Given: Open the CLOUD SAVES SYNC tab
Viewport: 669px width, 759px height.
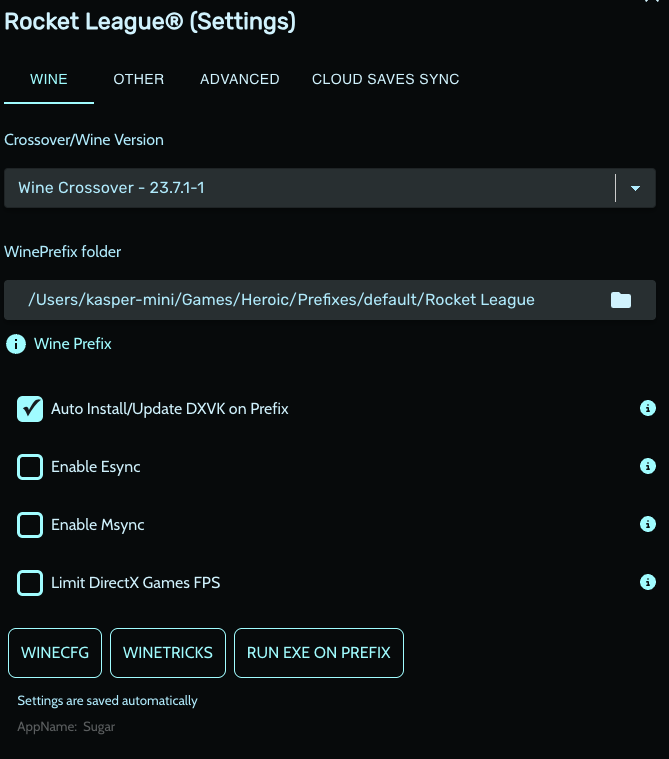Looking at the screenshot, I should (x=385, y=79).
